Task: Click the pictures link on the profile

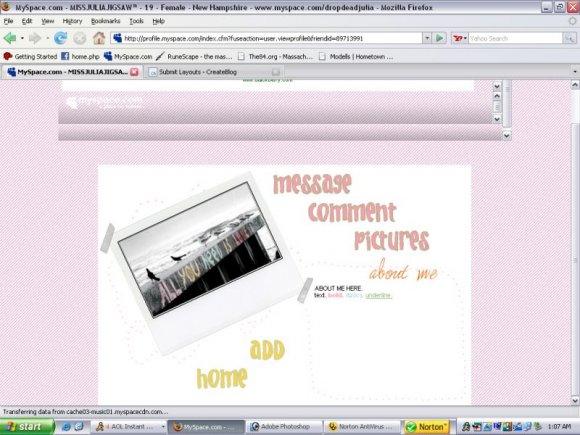Action: pos(392,240)
